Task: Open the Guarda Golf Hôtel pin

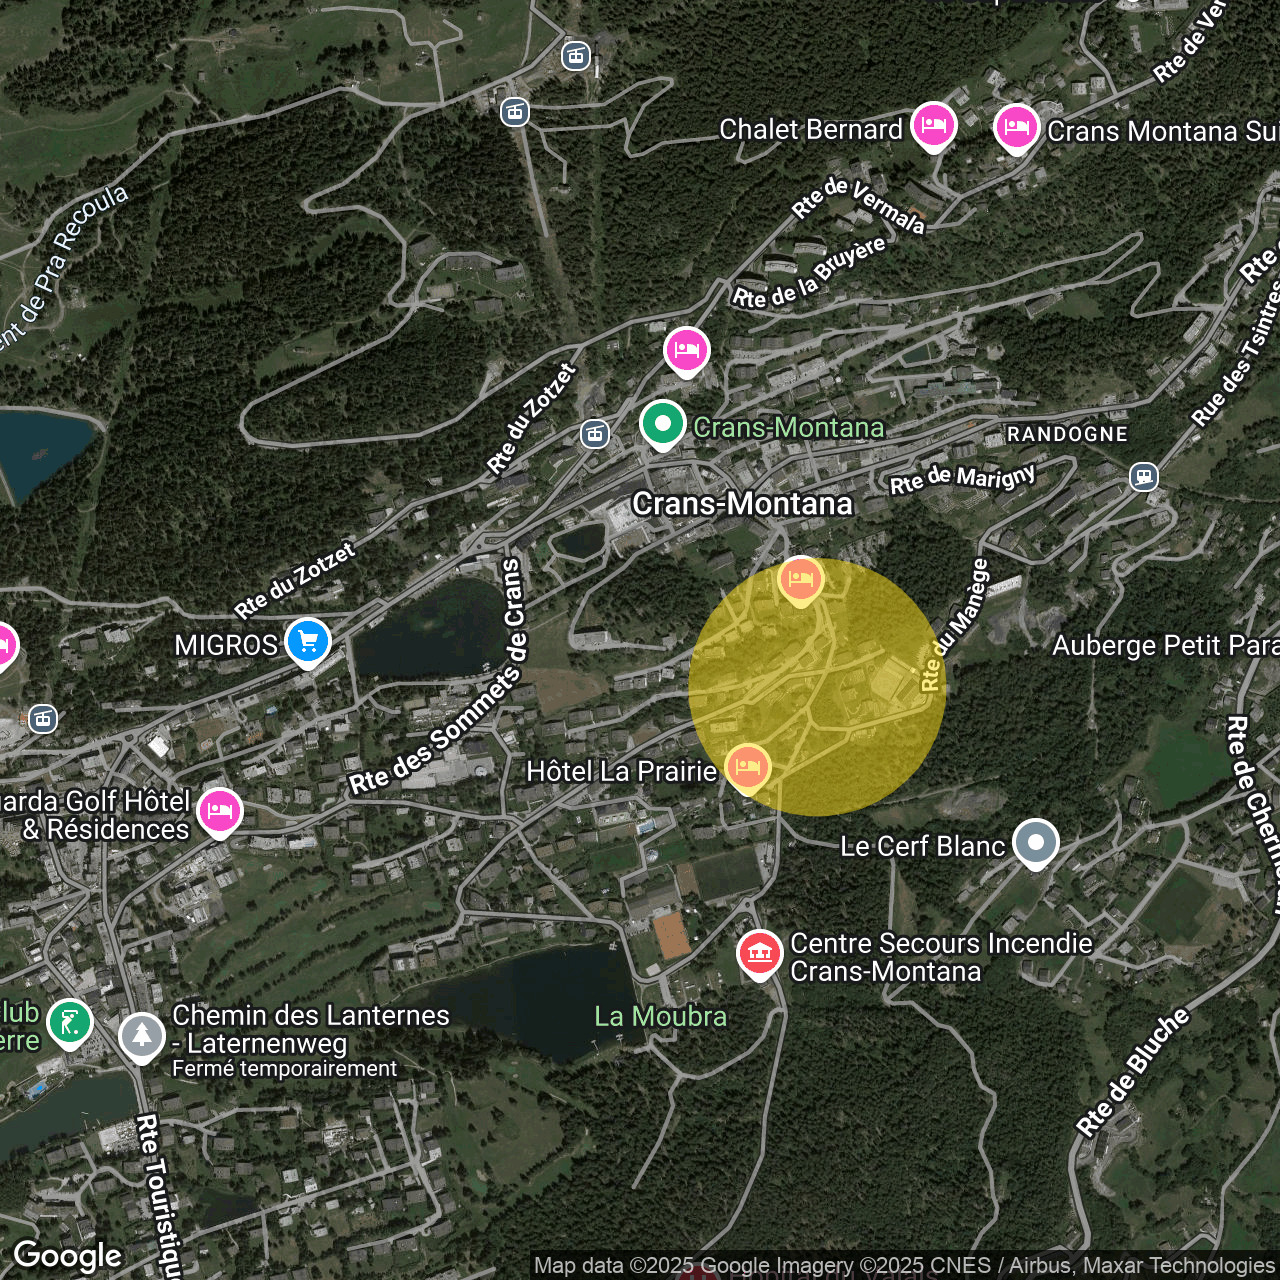Action: click(x=219, y=810)
